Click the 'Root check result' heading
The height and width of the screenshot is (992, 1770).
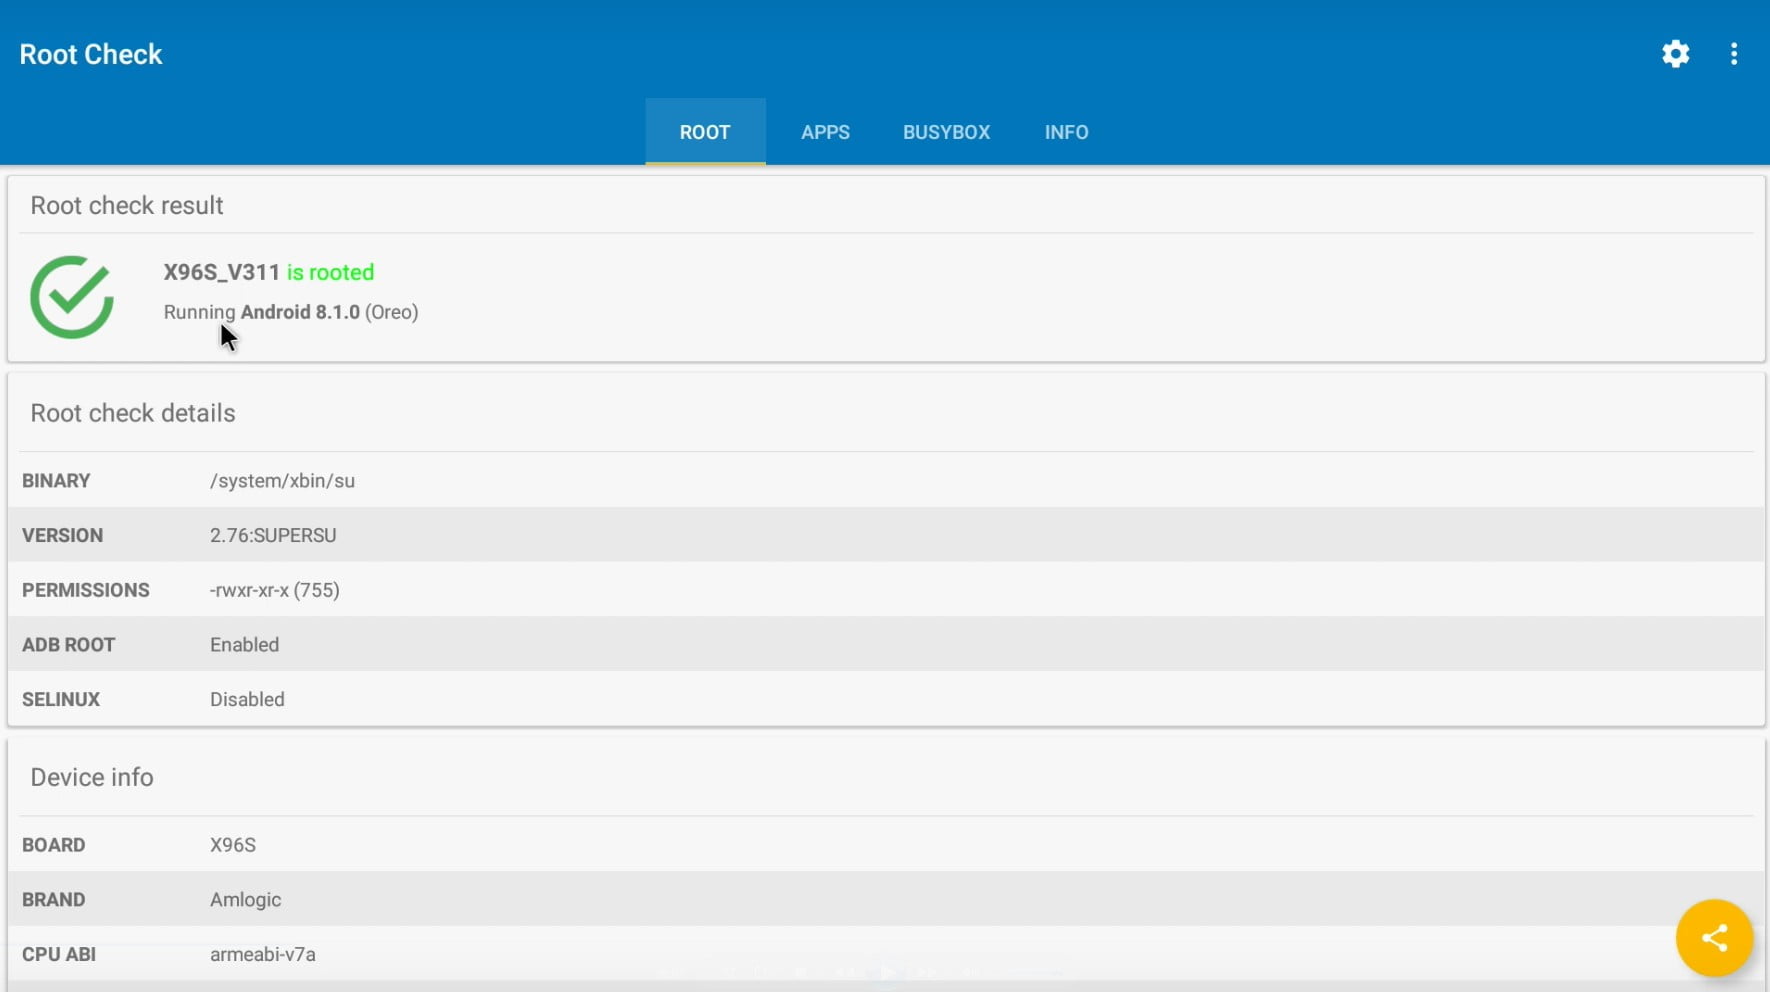point(127,205)
